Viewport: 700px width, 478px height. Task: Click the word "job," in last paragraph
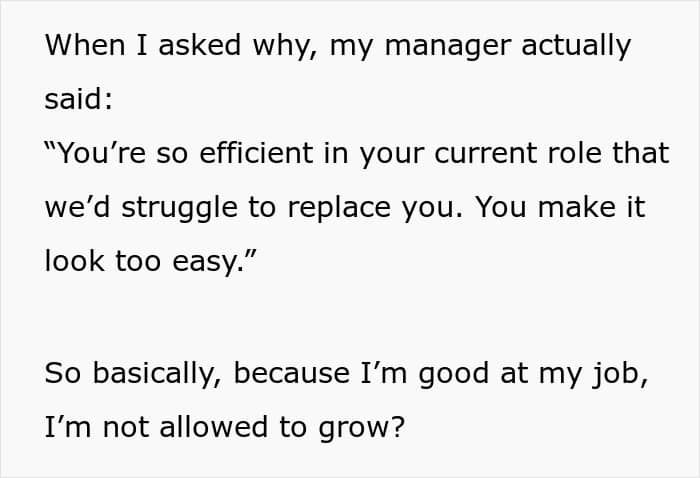pyautogui.click(x=620, y=374)
